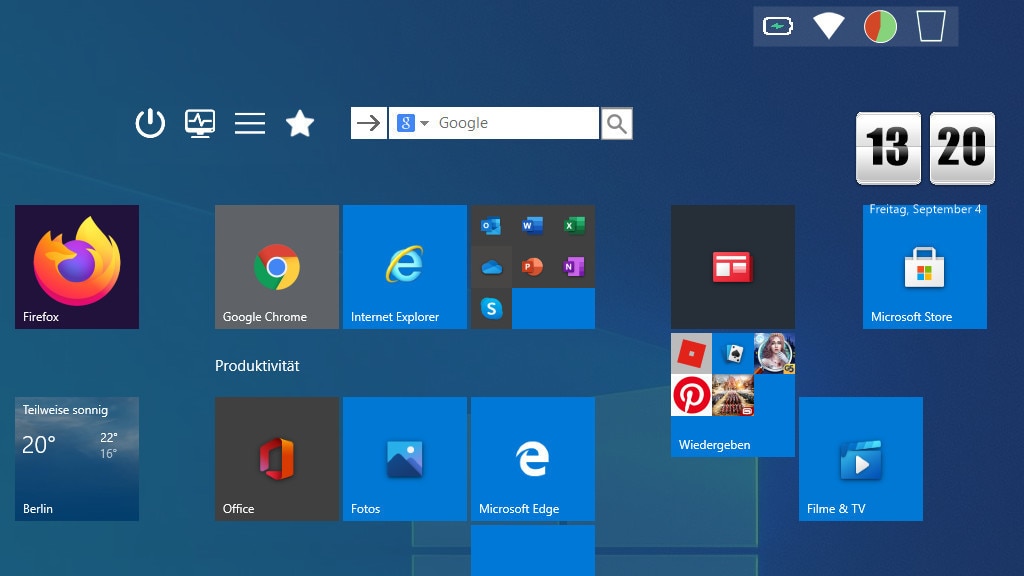Click the power button icon

[x=150, y=123]
